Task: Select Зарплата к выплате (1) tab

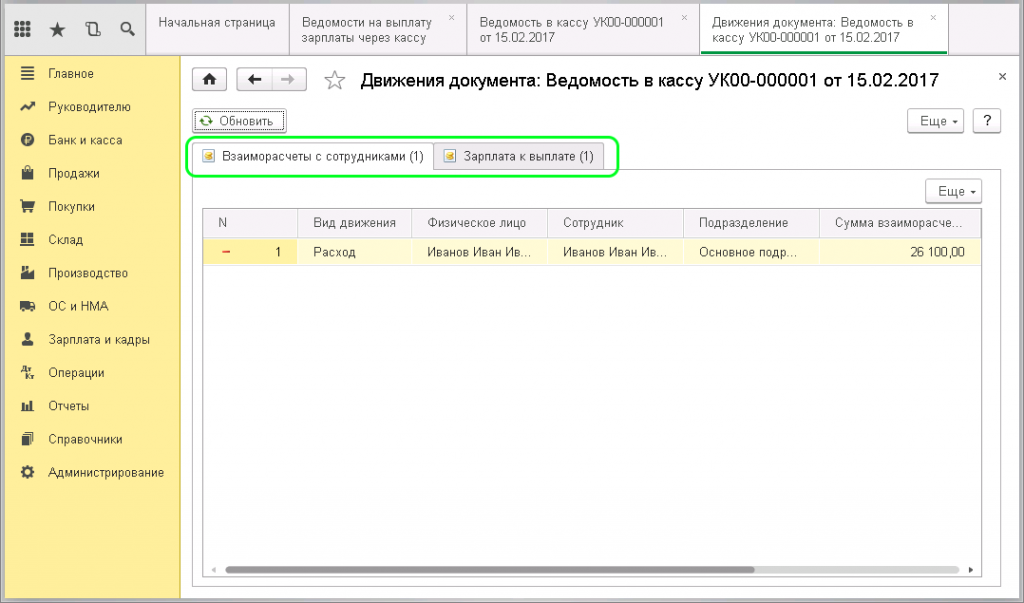Action: (x=519, y=157)
